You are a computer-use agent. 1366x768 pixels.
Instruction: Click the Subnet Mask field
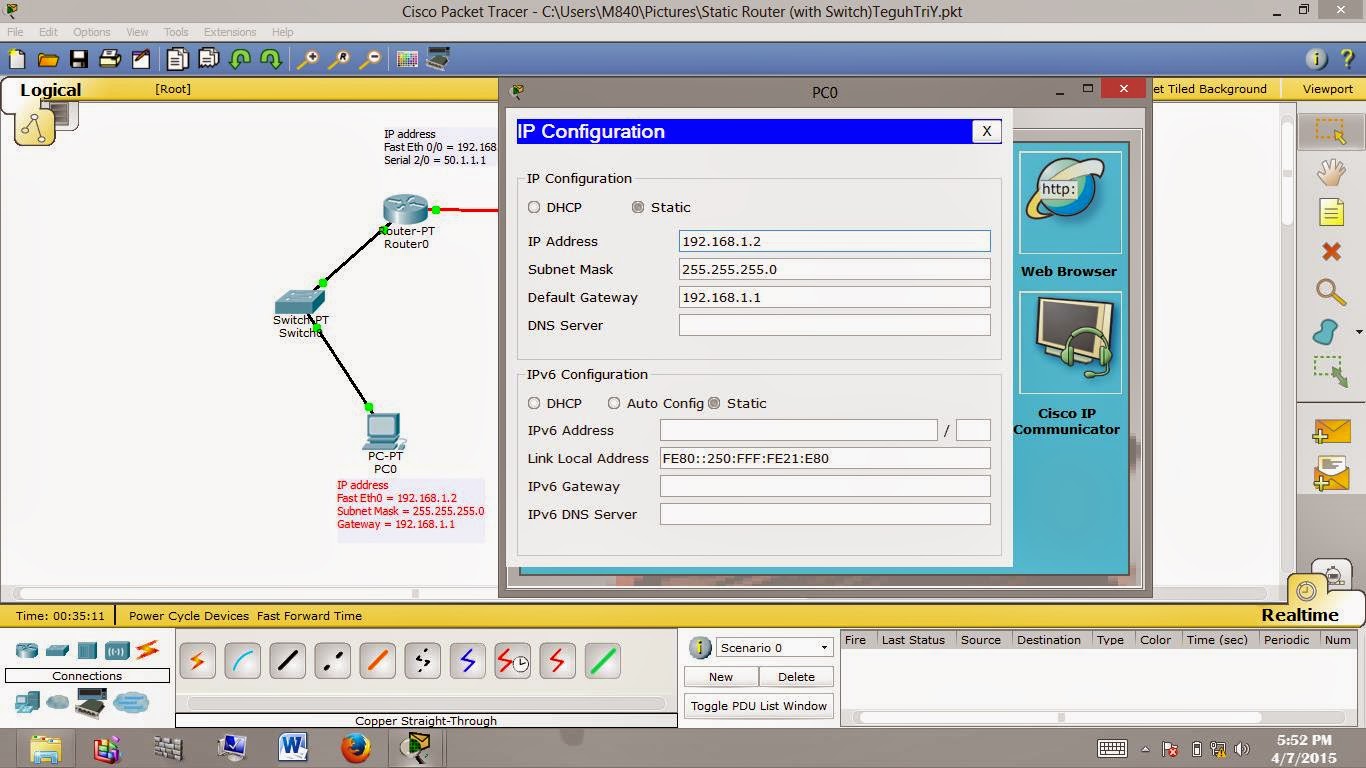pos(834,269)
